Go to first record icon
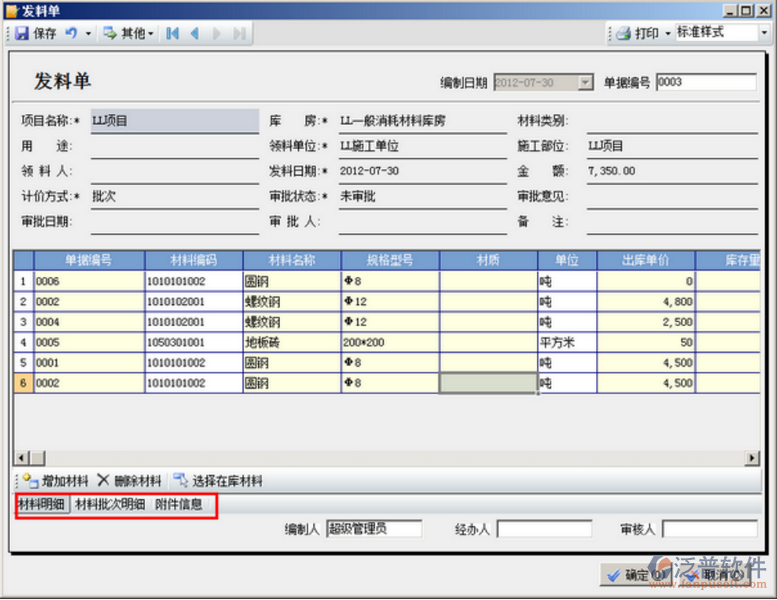Image resolution: width=777 pixels, height=600 pixels. pyautogui.click(x=172, y=33)
